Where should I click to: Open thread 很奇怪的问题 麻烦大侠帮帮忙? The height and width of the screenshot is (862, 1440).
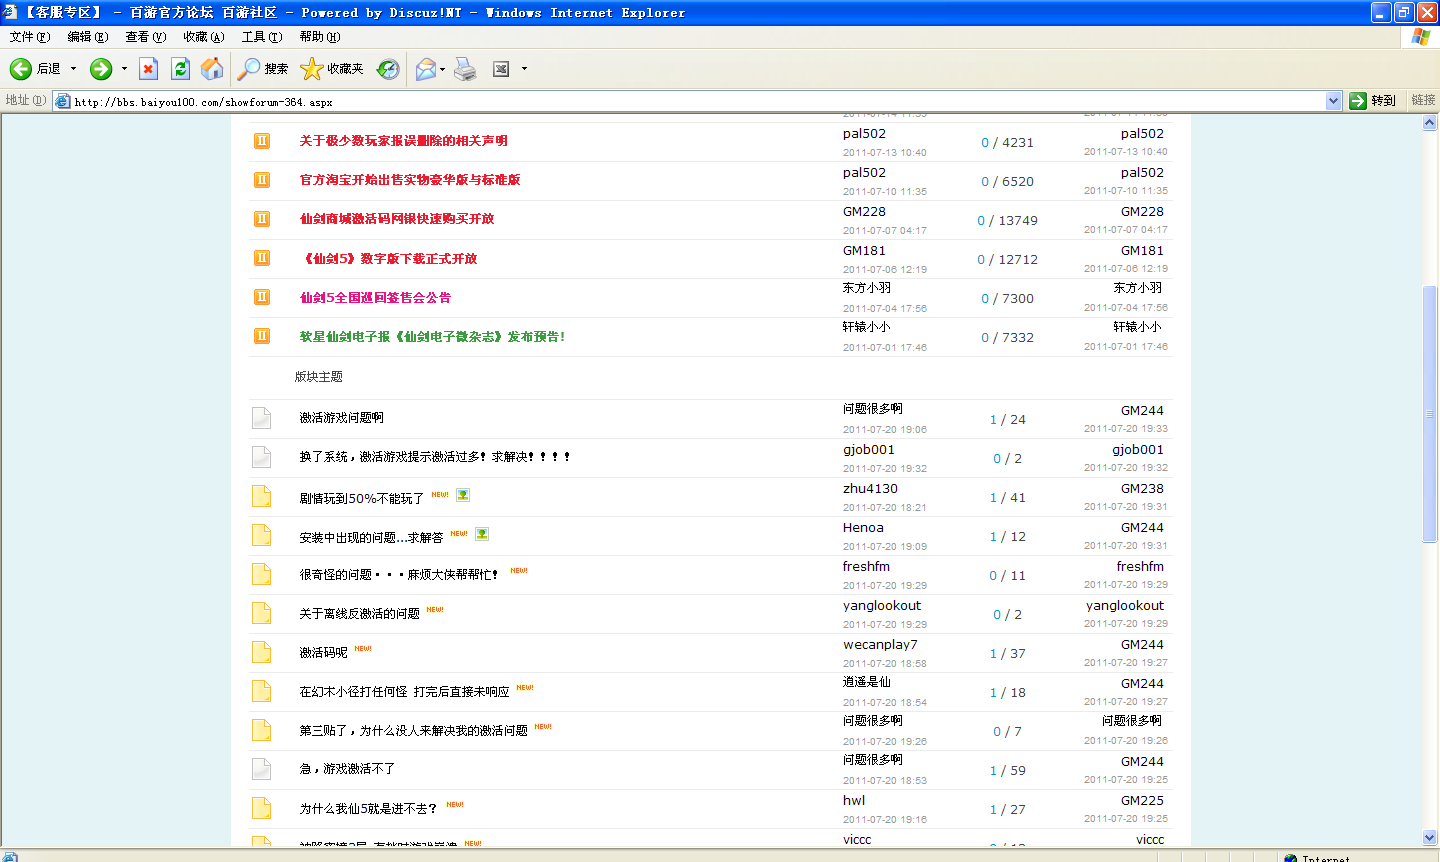pos(399,574)
